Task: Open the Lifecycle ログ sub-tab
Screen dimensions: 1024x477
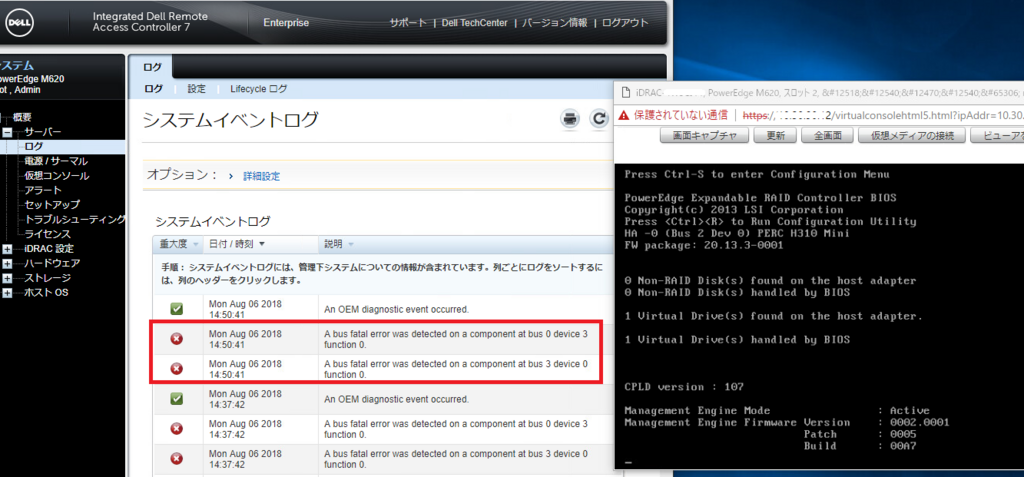Action: tap(259, 89)
